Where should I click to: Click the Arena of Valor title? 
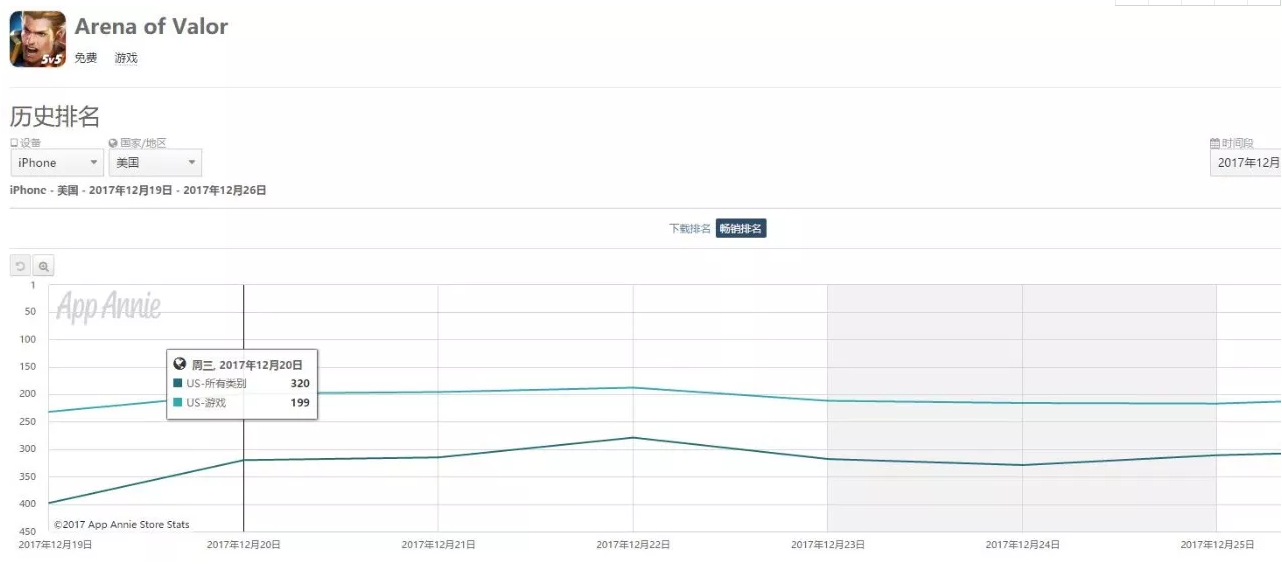tap(151, 27)
